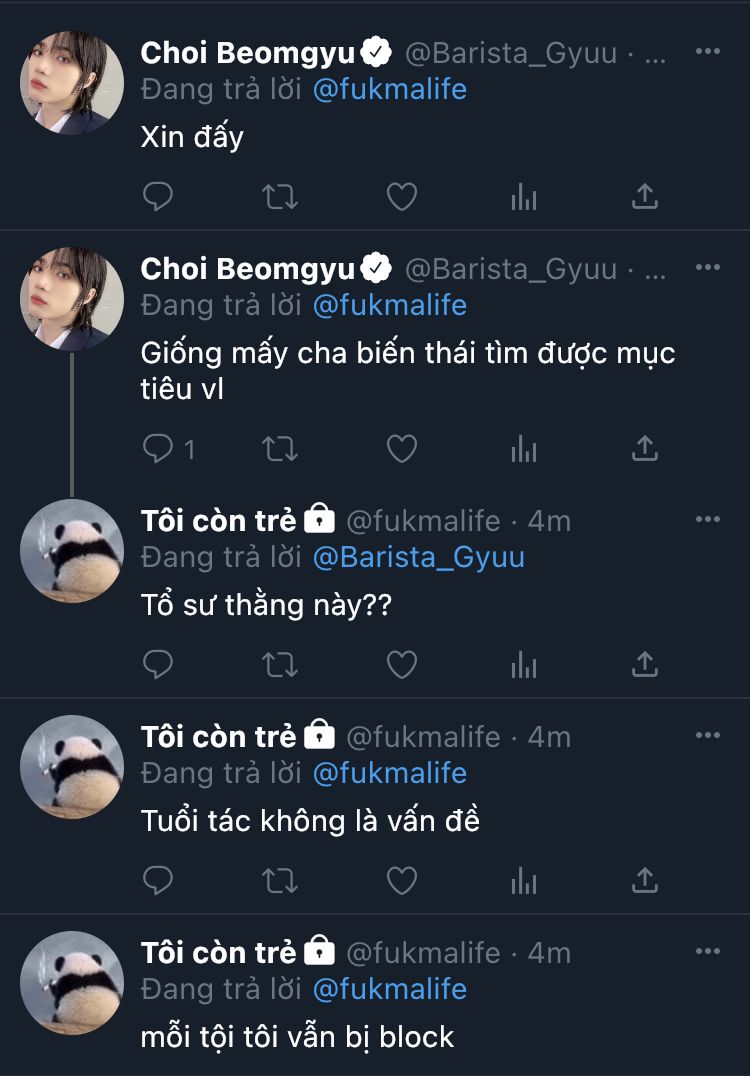Open more options on "Xin đấy" tweet
Image resolution: width=750 pixels, height=1076 pixels.
coord(707,52)
